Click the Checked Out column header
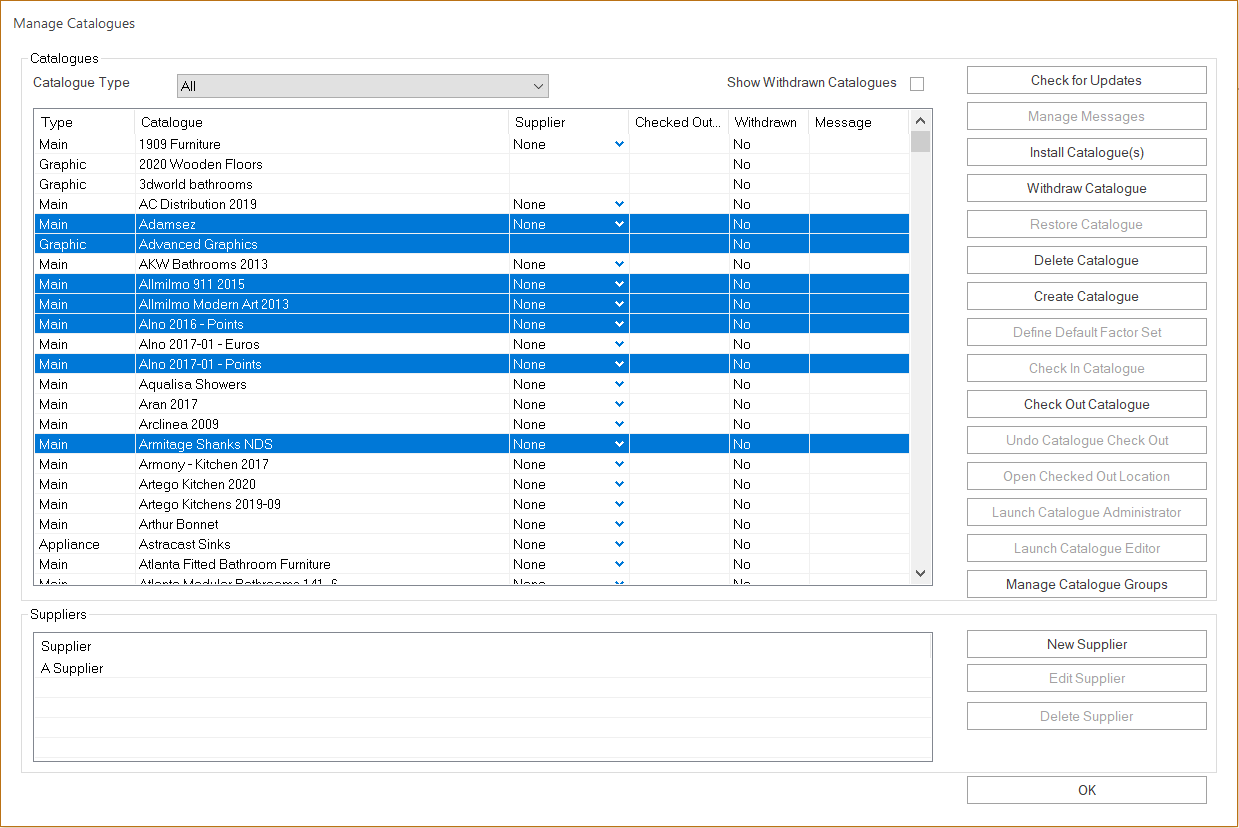The width and height of the screenshot is (1239, 828). [x=678, y=122]
